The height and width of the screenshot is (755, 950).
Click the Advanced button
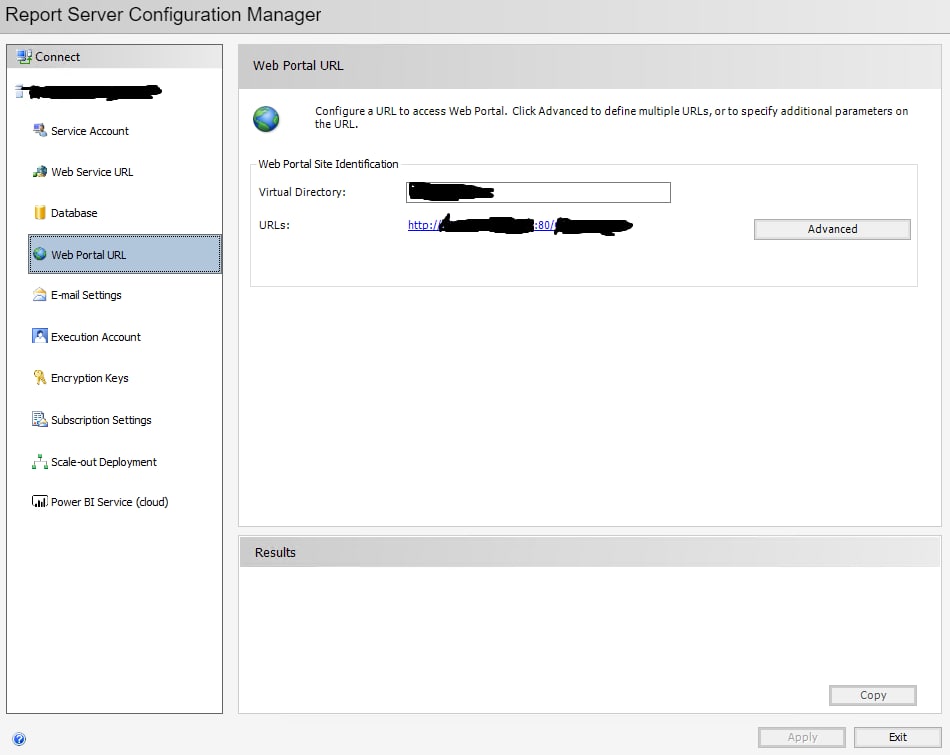[x=832, y=229]
